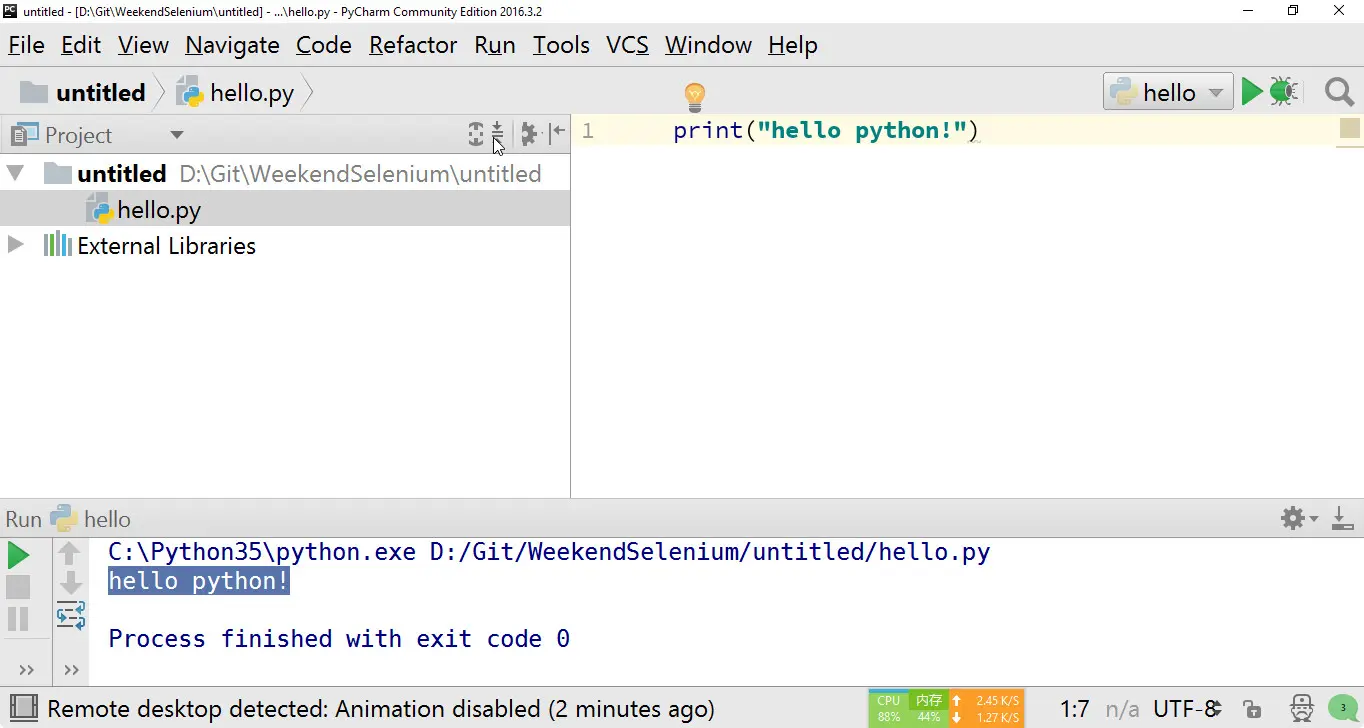Expand the hidden buttons below the soft-wrap button in Run panel
The image size is (1364, 728).
click(71, 670)
